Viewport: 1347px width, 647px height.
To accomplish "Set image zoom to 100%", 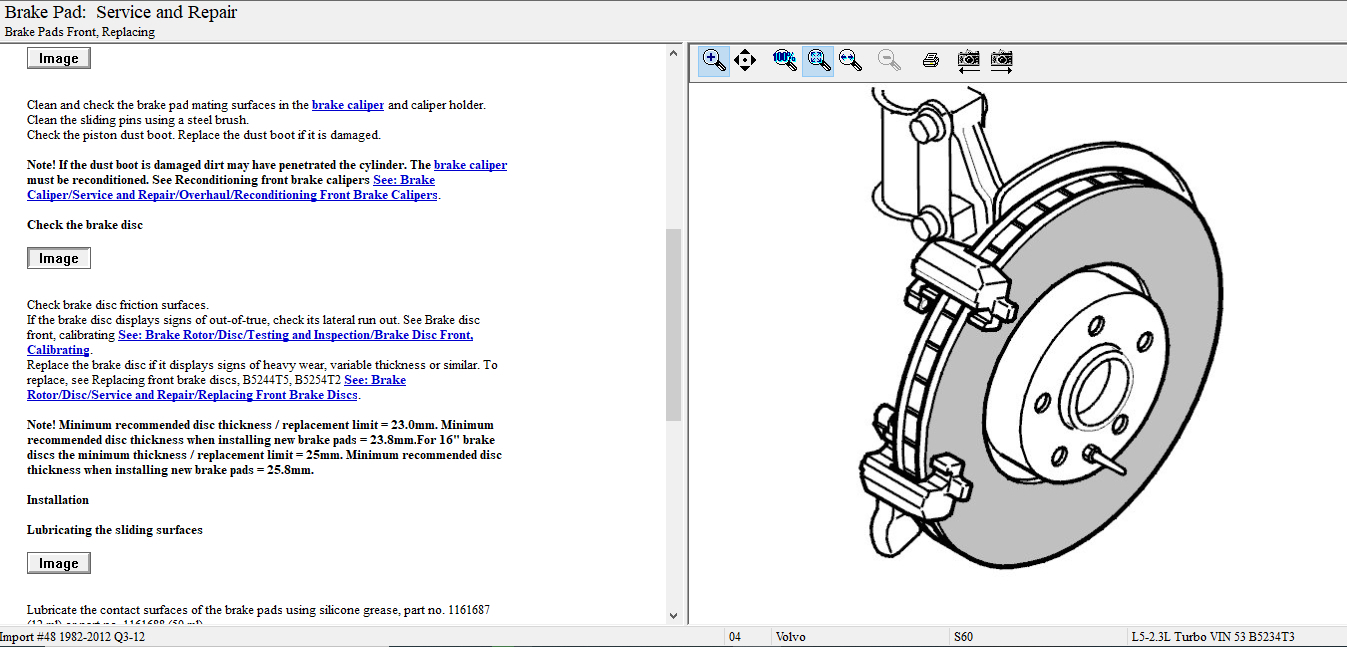I will [x=785, y=60].
